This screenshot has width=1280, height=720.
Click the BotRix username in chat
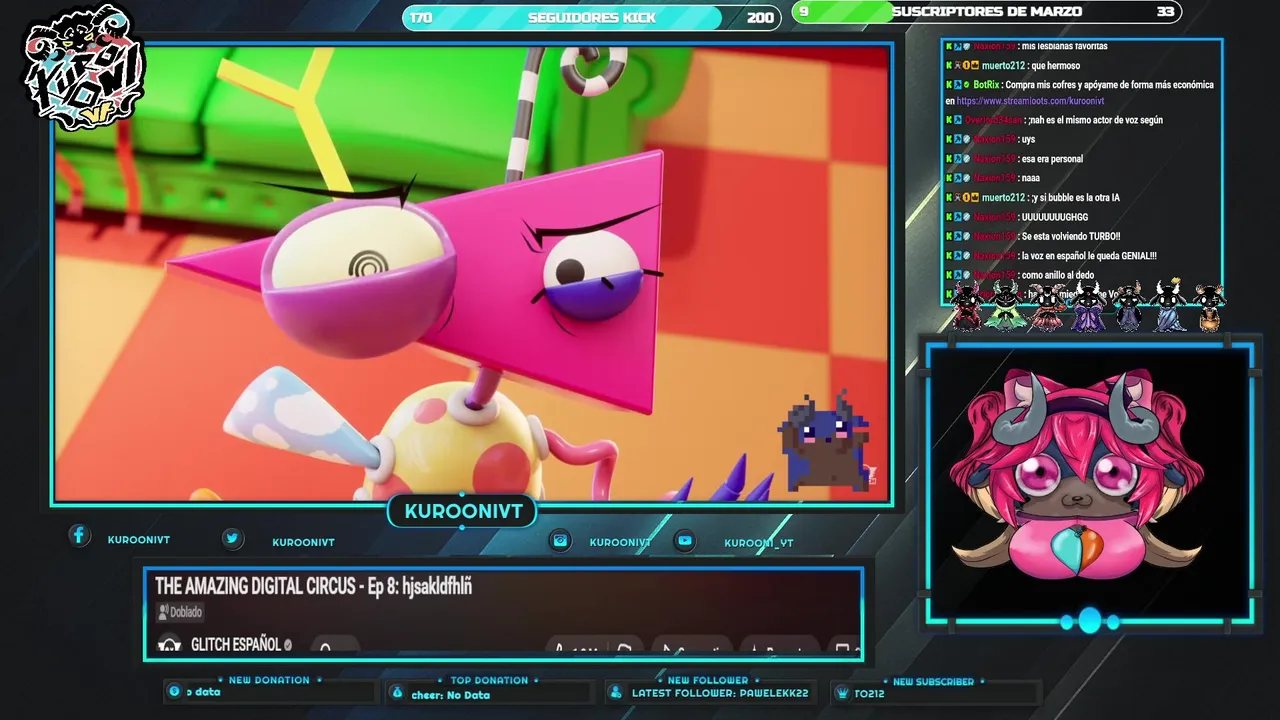click(x=986, y=85)
